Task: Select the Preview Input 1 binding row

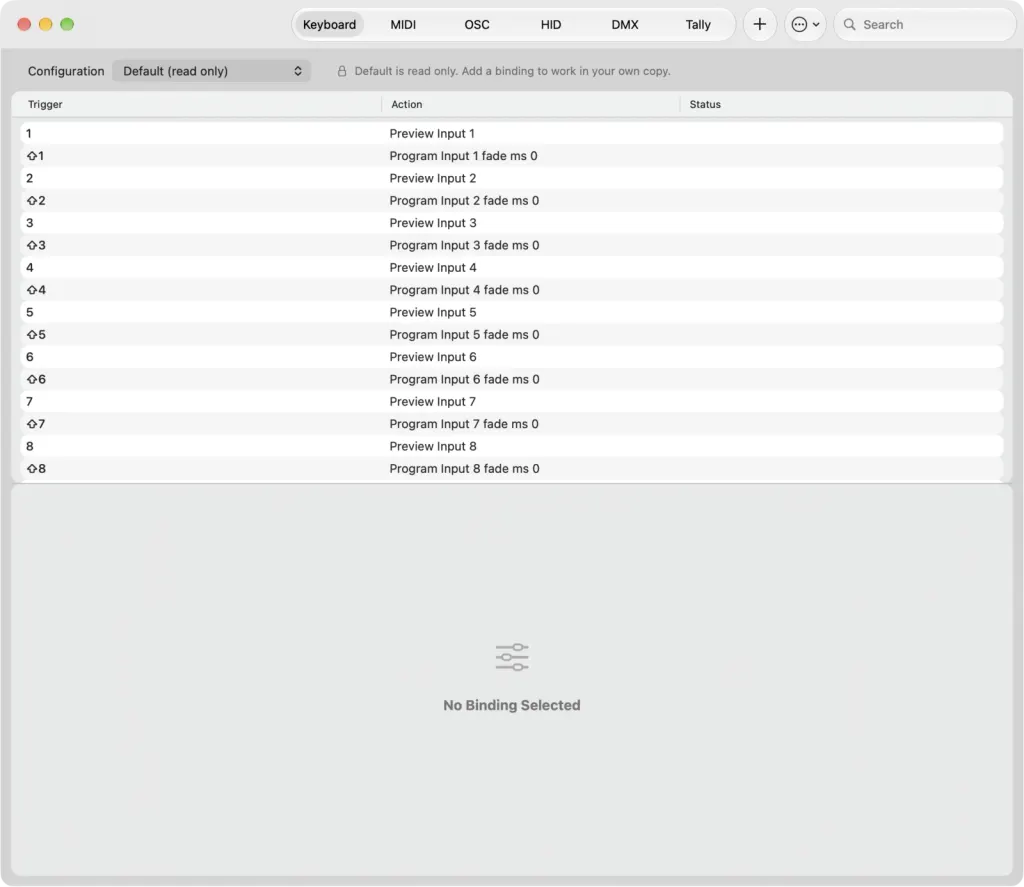Action: click(512, 133)
